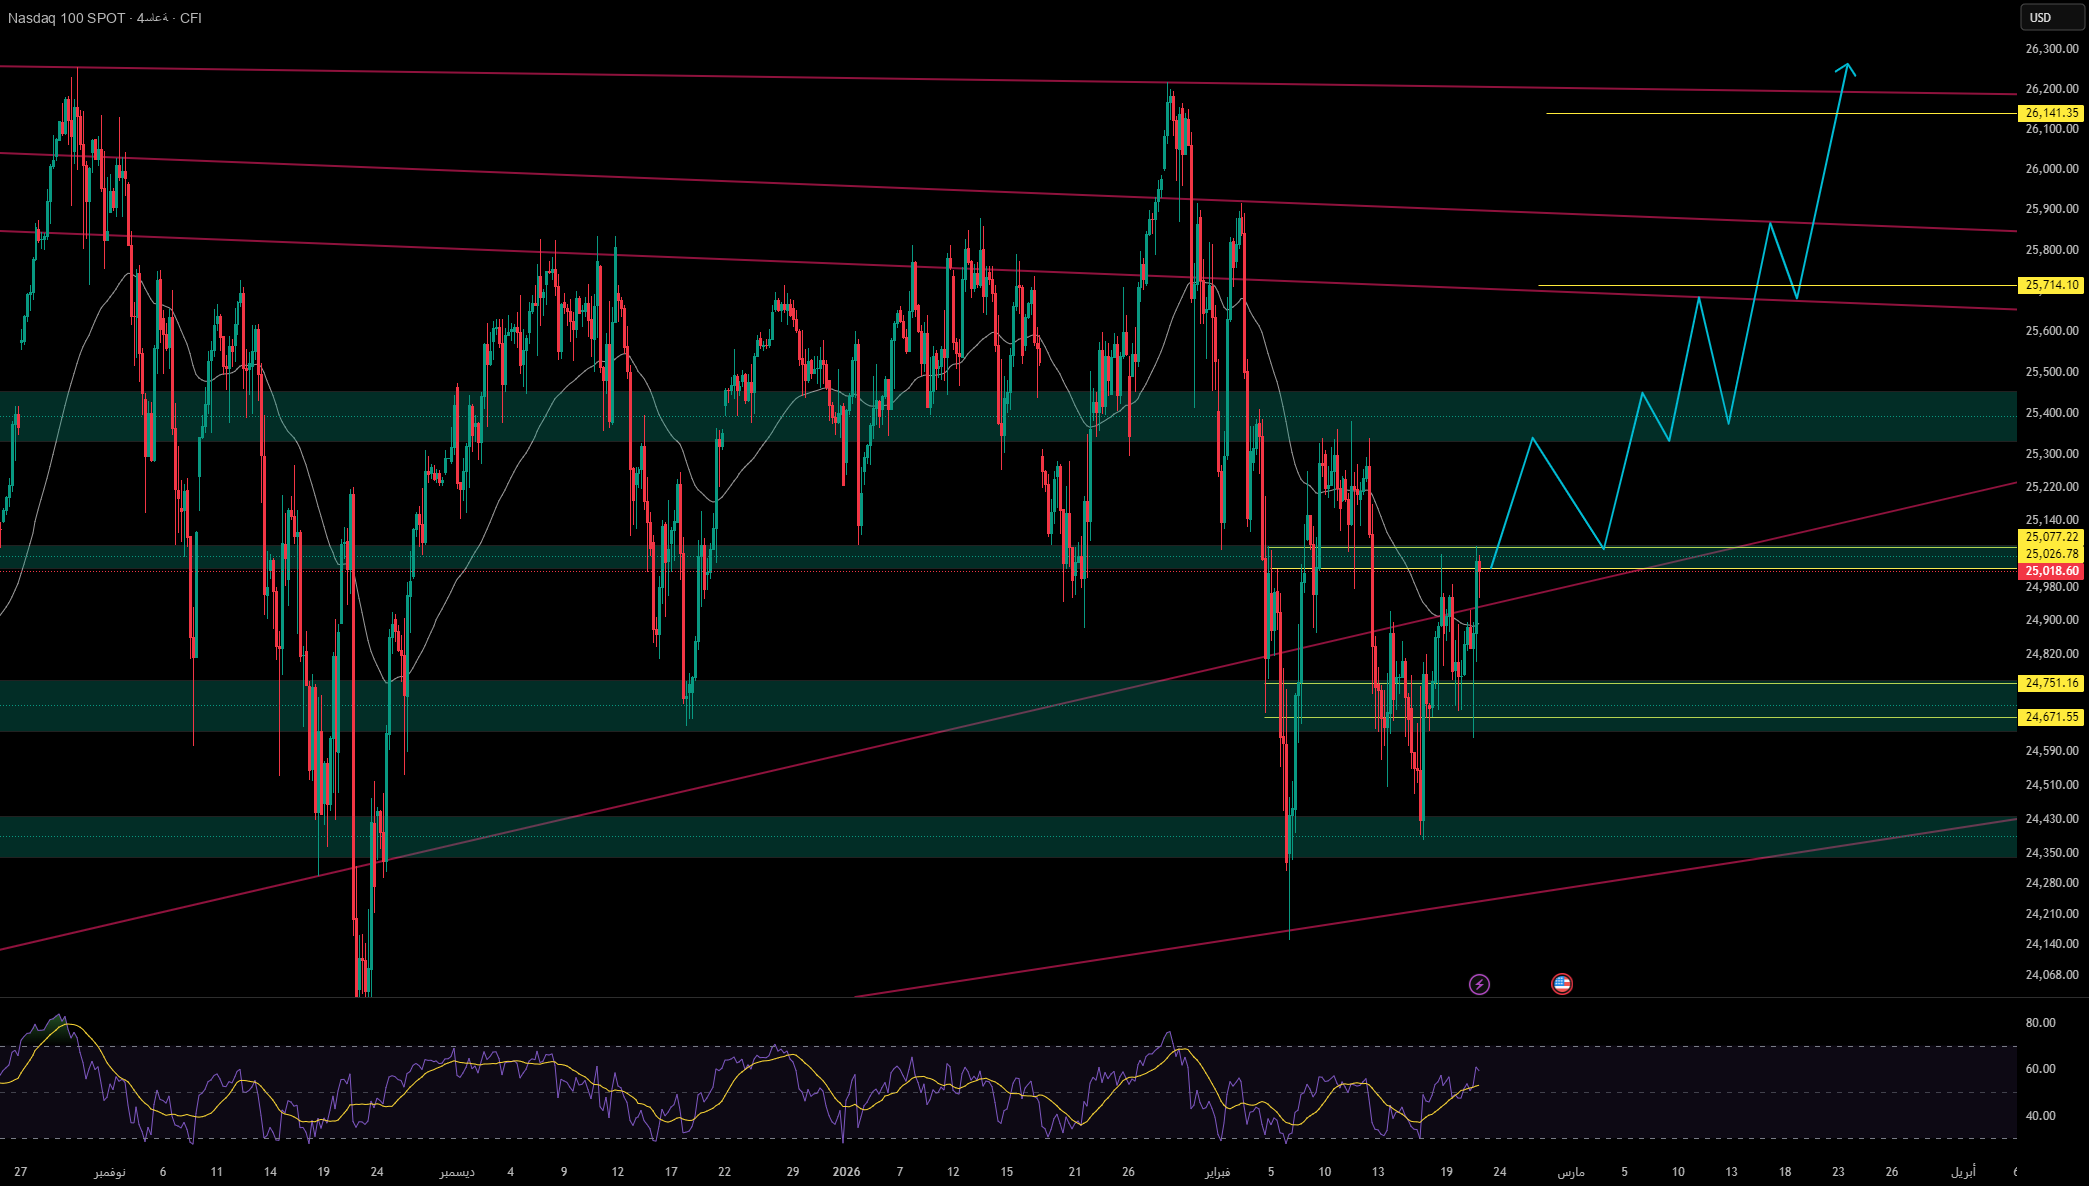Viewport: 2089px width, 1186px height.
Task: Click the مارس month label on time axis
Action: (x=1570, y=1171)
